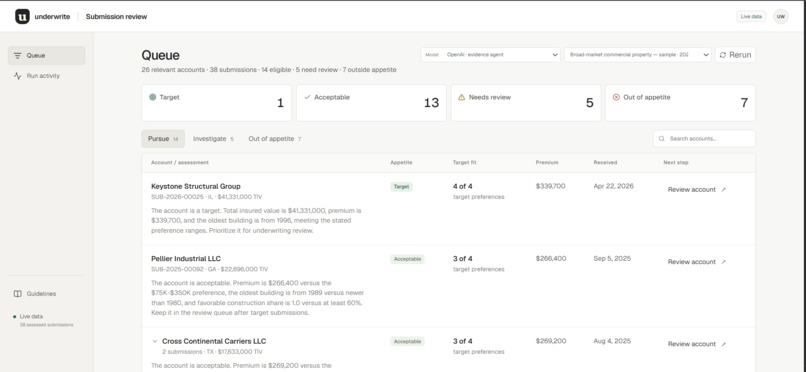Image resolution: width=806 pixels, height=372 pixels.
Task: Click the Aug 4, 2025 received date
Action: point(612,341)
